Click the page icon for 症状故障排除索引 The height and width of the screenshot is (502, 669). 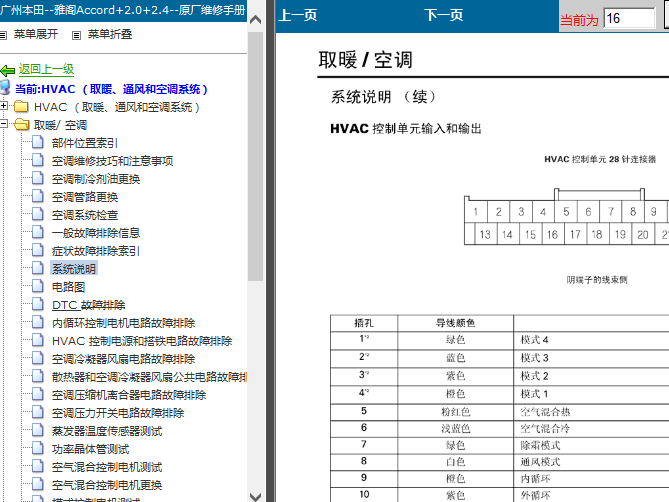[x=38, y=250]
